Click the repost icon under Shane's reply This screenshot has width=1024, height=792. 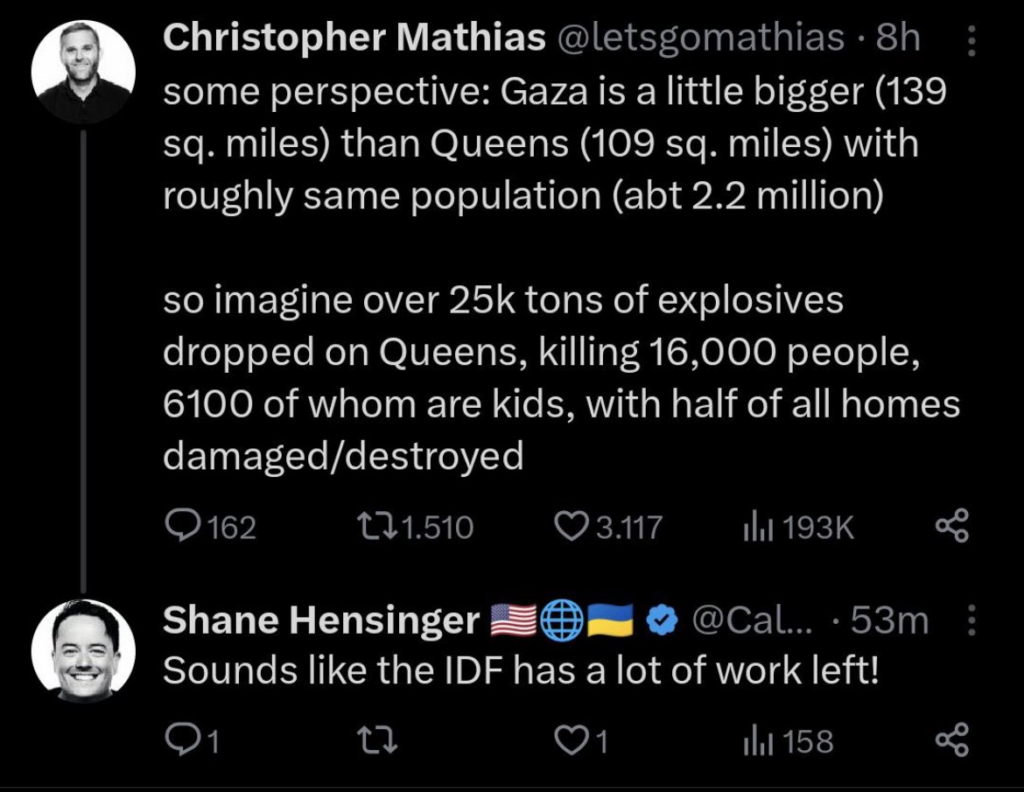378,740
